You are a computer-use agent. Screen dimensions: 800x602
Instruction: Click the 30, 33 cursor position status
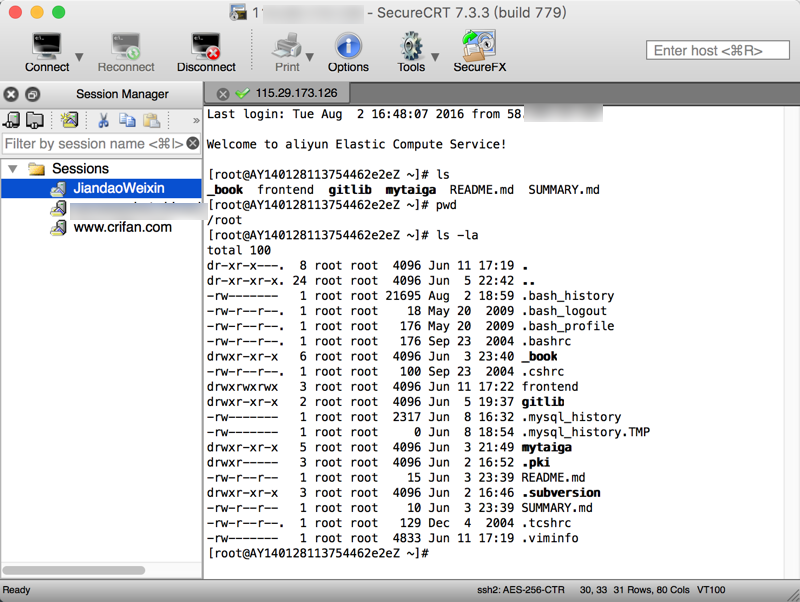[593, 590]
